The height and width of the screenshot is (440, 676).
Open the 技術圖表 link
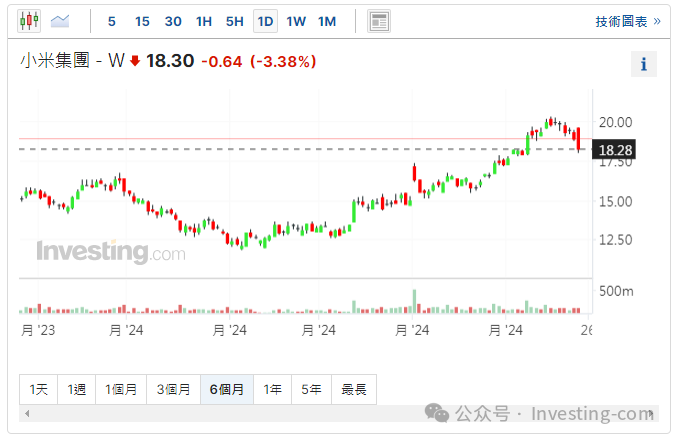click(x=628, y=21)
